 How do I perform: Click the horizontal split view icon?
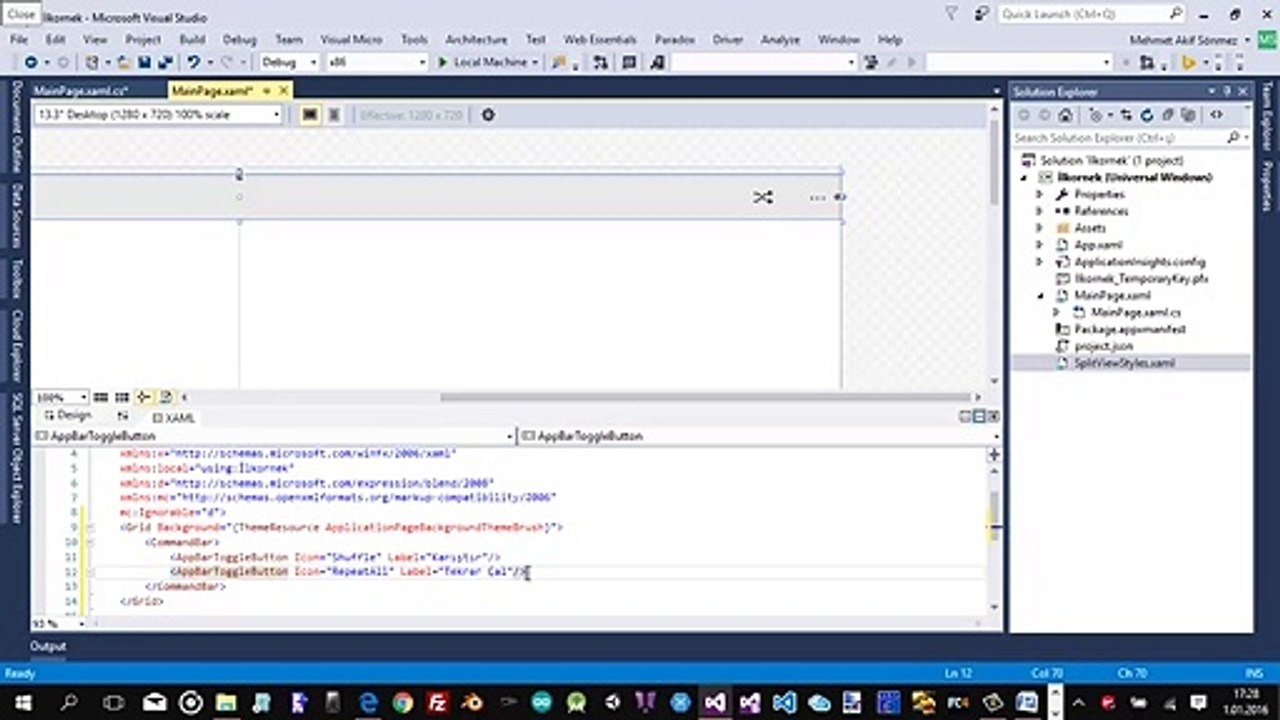[979, 416]
